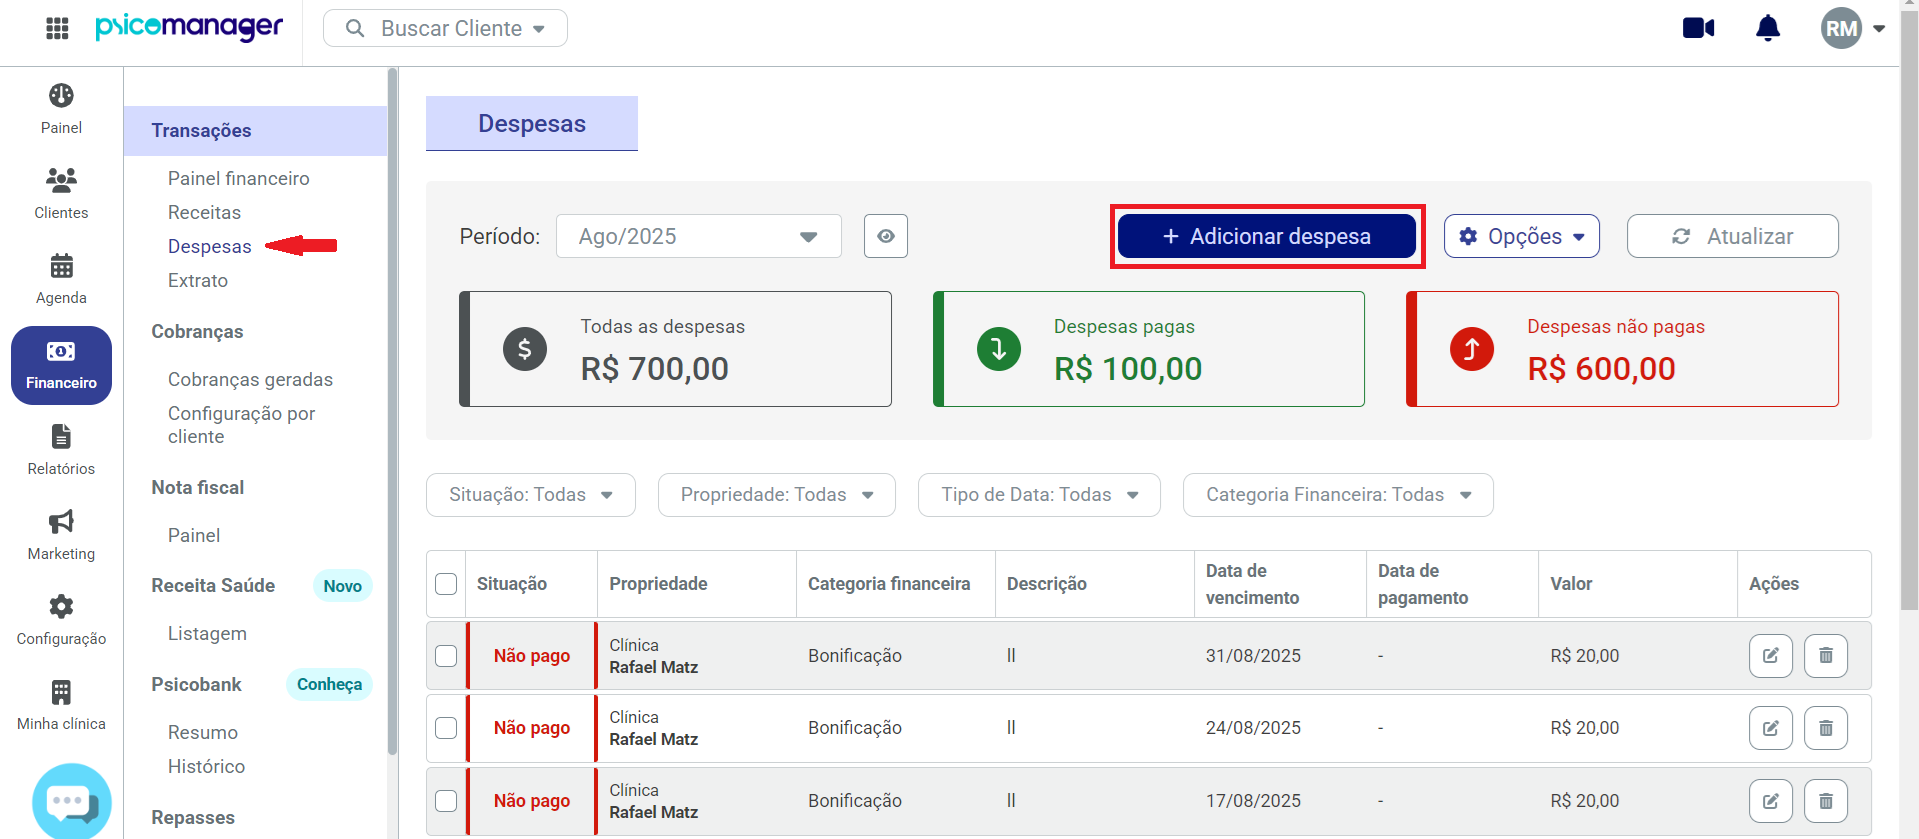1919x839 pixels.
Task: Check the row due 24/08/2025
Action: (x=446, y=728)
